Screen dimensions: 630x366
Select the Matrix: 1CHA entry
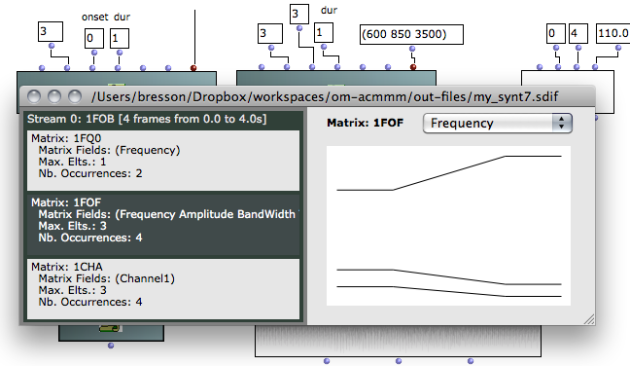point(163,289)
